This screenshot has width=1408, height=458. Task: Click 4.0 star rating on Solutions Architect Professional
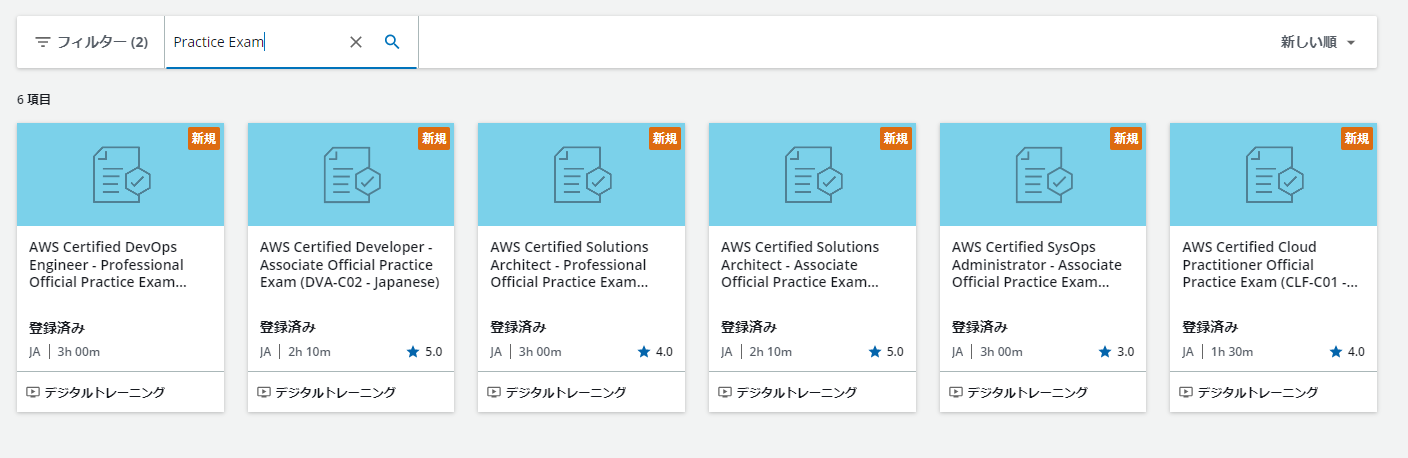click(x=655, y=351)
